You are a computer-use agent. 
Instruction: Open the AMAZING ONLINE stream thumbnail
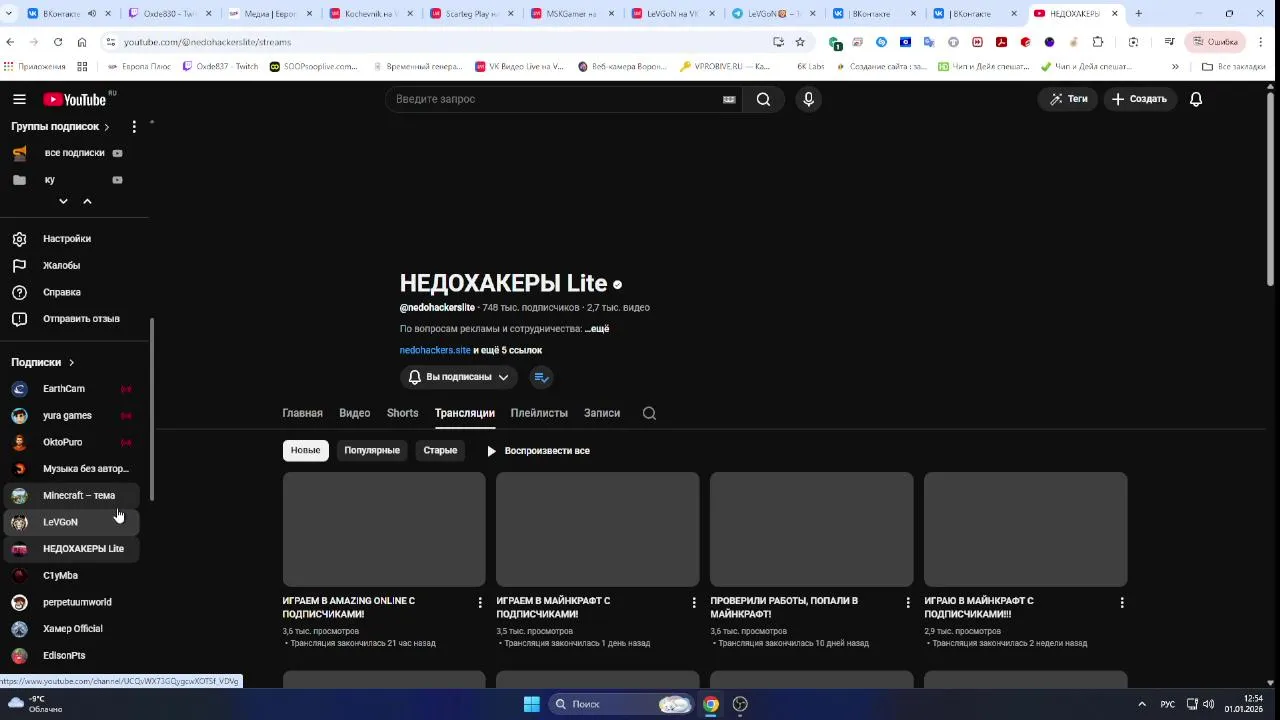click(x=384, y=529)
